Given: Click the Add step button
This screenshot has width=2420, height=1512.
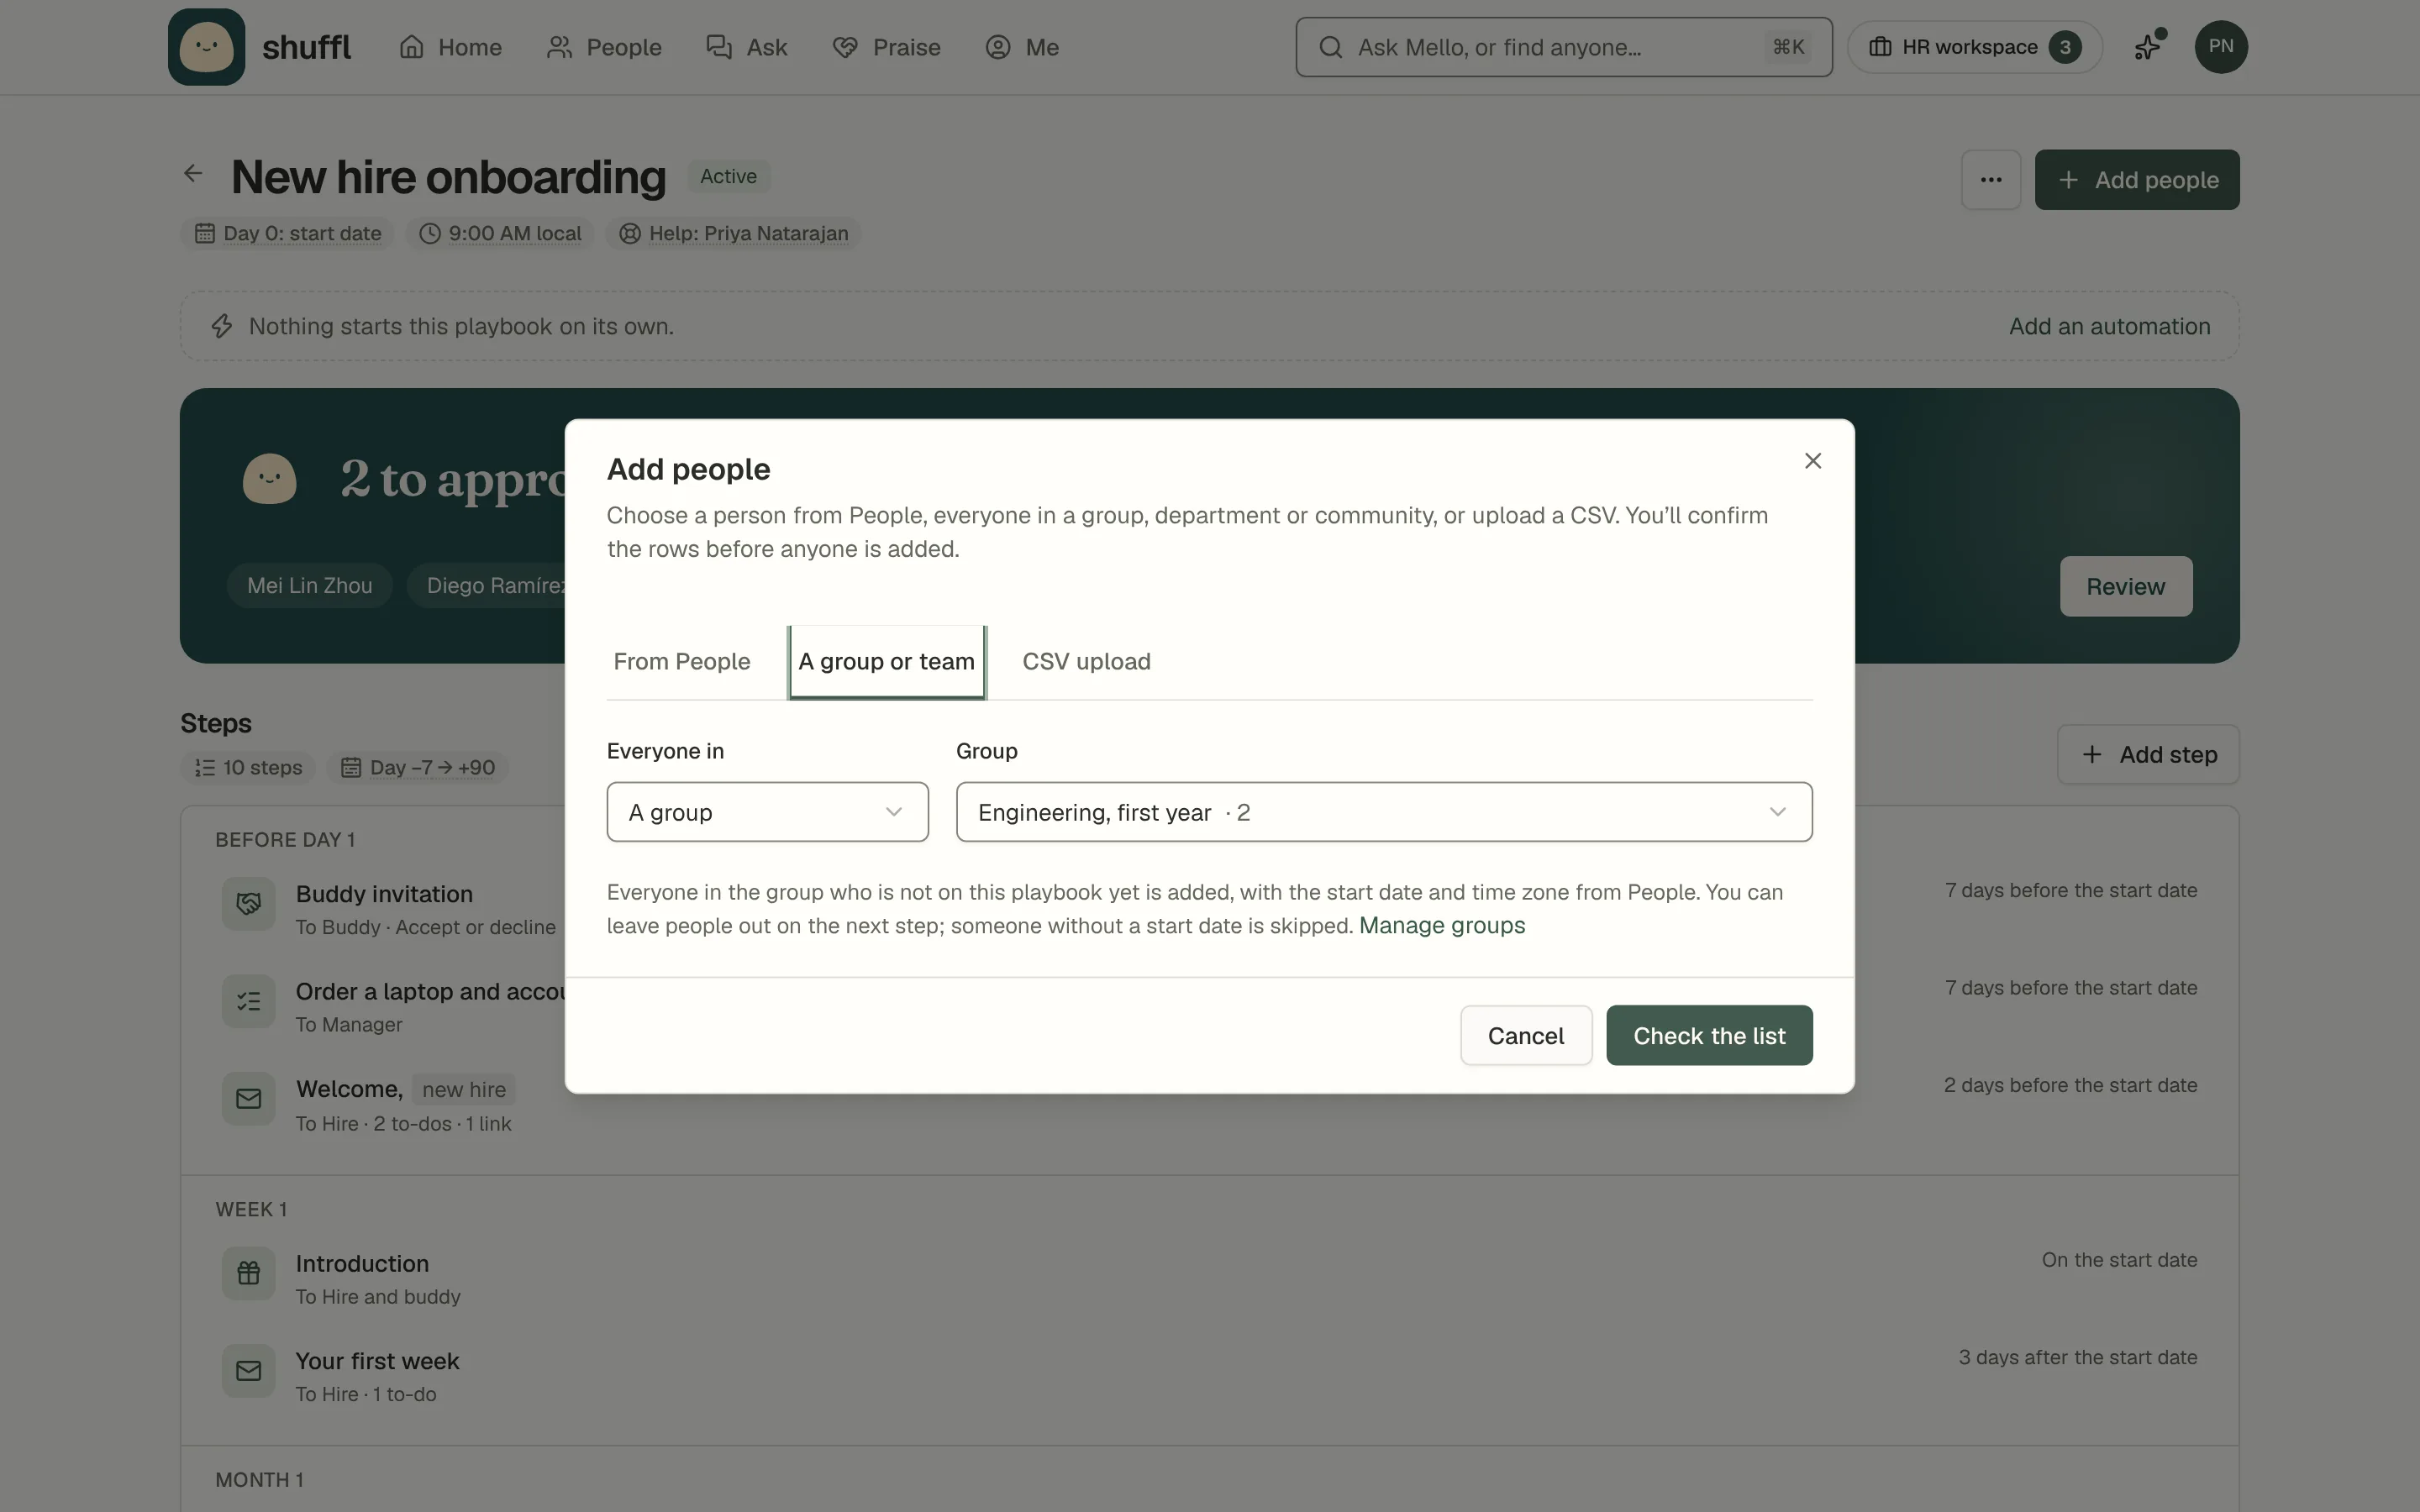Looking at the screenshot, I should pyautogui.click(x=2148, y=755).
